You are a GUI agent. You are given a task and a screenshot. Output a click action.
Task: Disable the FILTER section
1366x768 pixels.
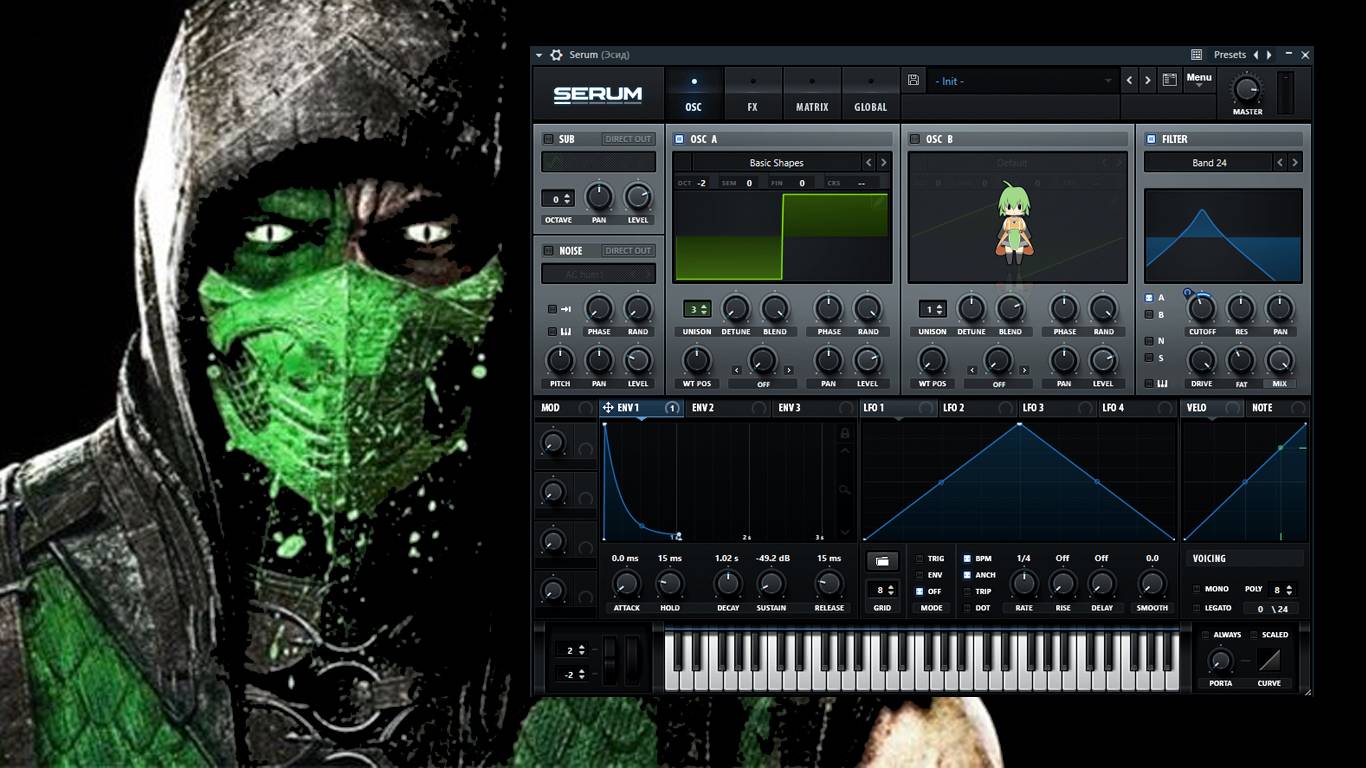pyautogui.click(x=1151, y=139)
